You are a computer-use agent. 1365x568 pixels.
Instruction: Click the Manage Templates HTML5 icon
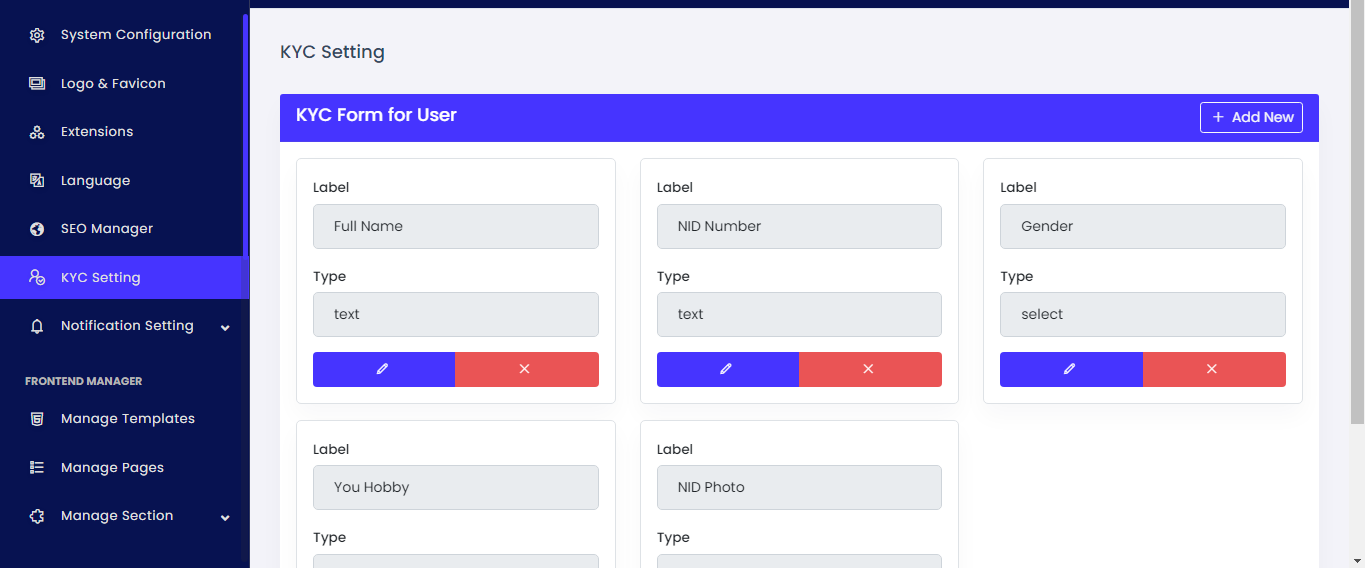point(37,419)
